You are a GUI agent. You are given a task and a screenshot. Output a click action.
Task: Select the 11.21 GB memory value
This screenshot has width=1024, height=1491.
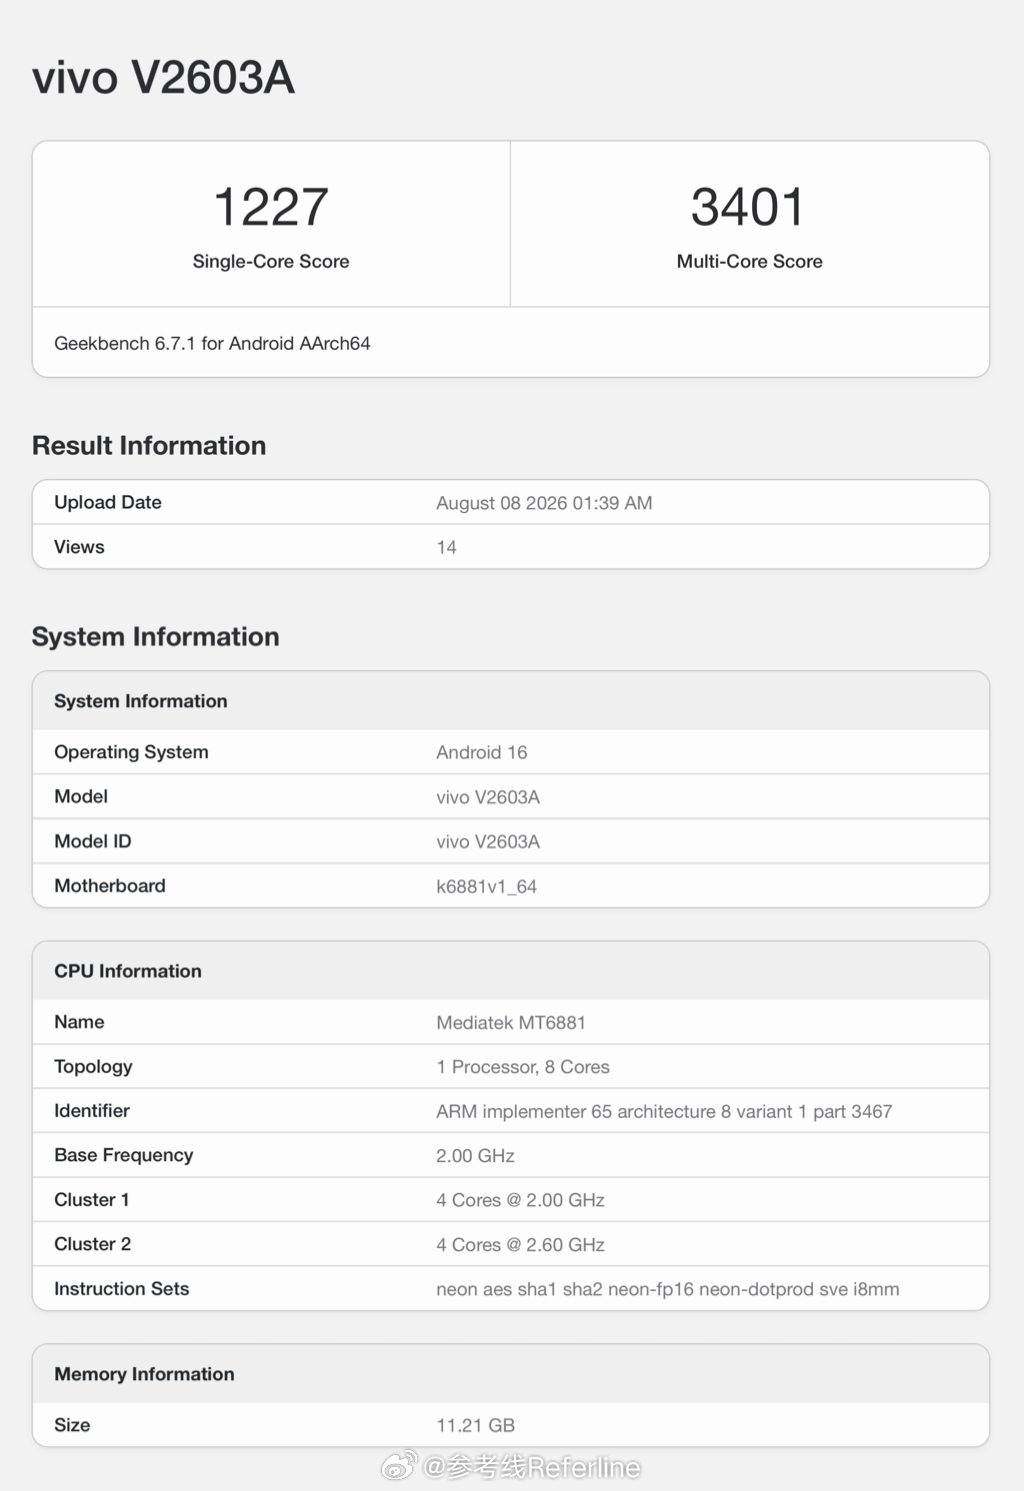(476, 1425)
